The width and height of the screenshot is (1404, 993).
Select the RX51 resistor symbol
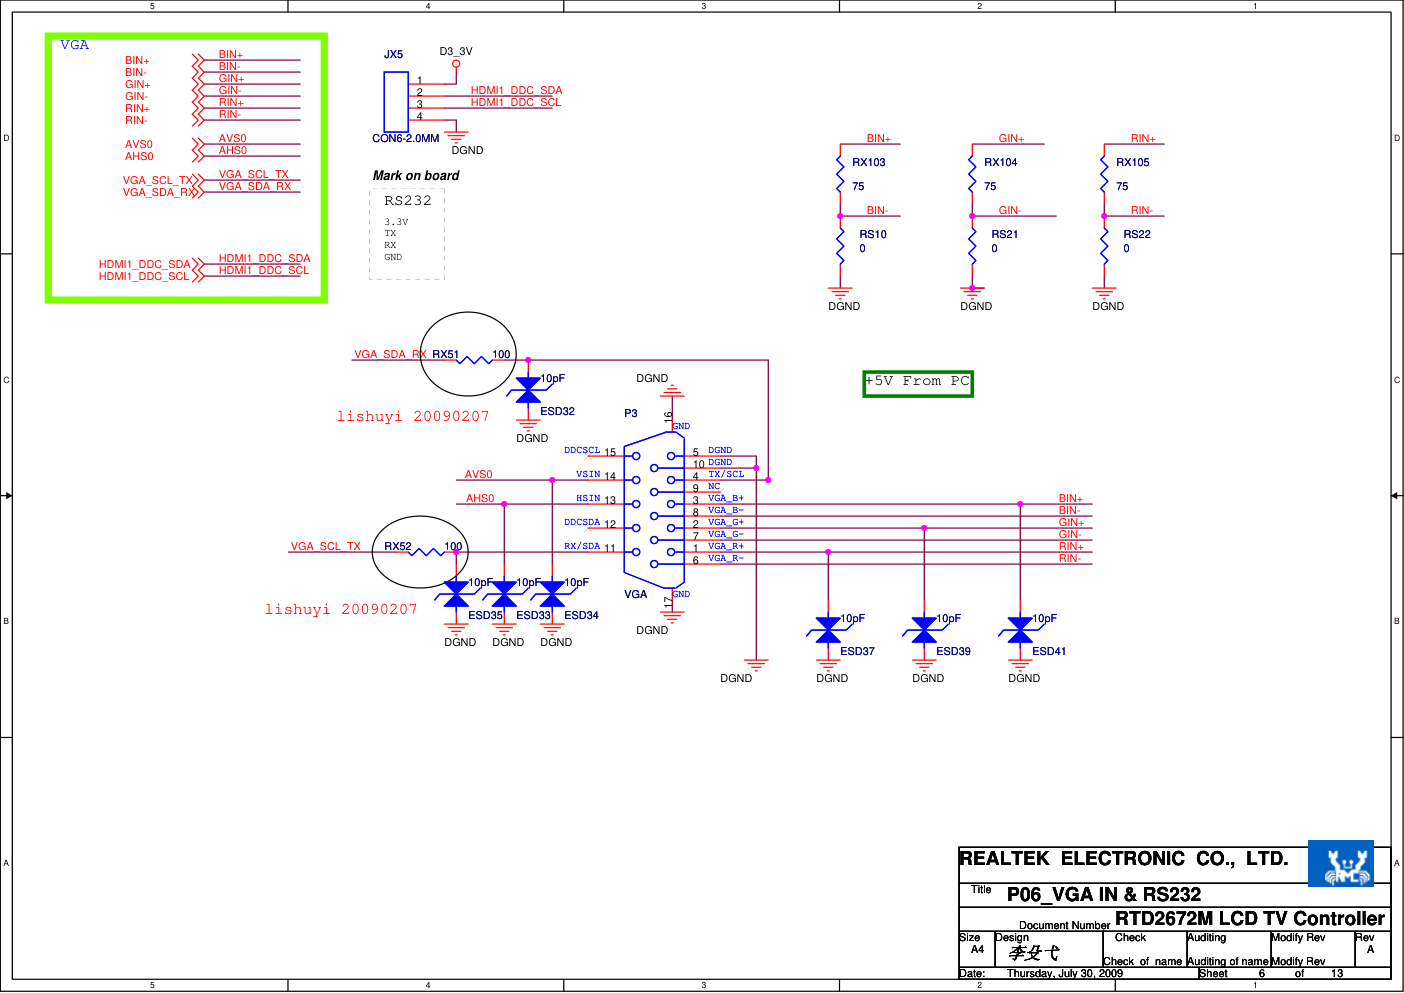coord(475,360)
